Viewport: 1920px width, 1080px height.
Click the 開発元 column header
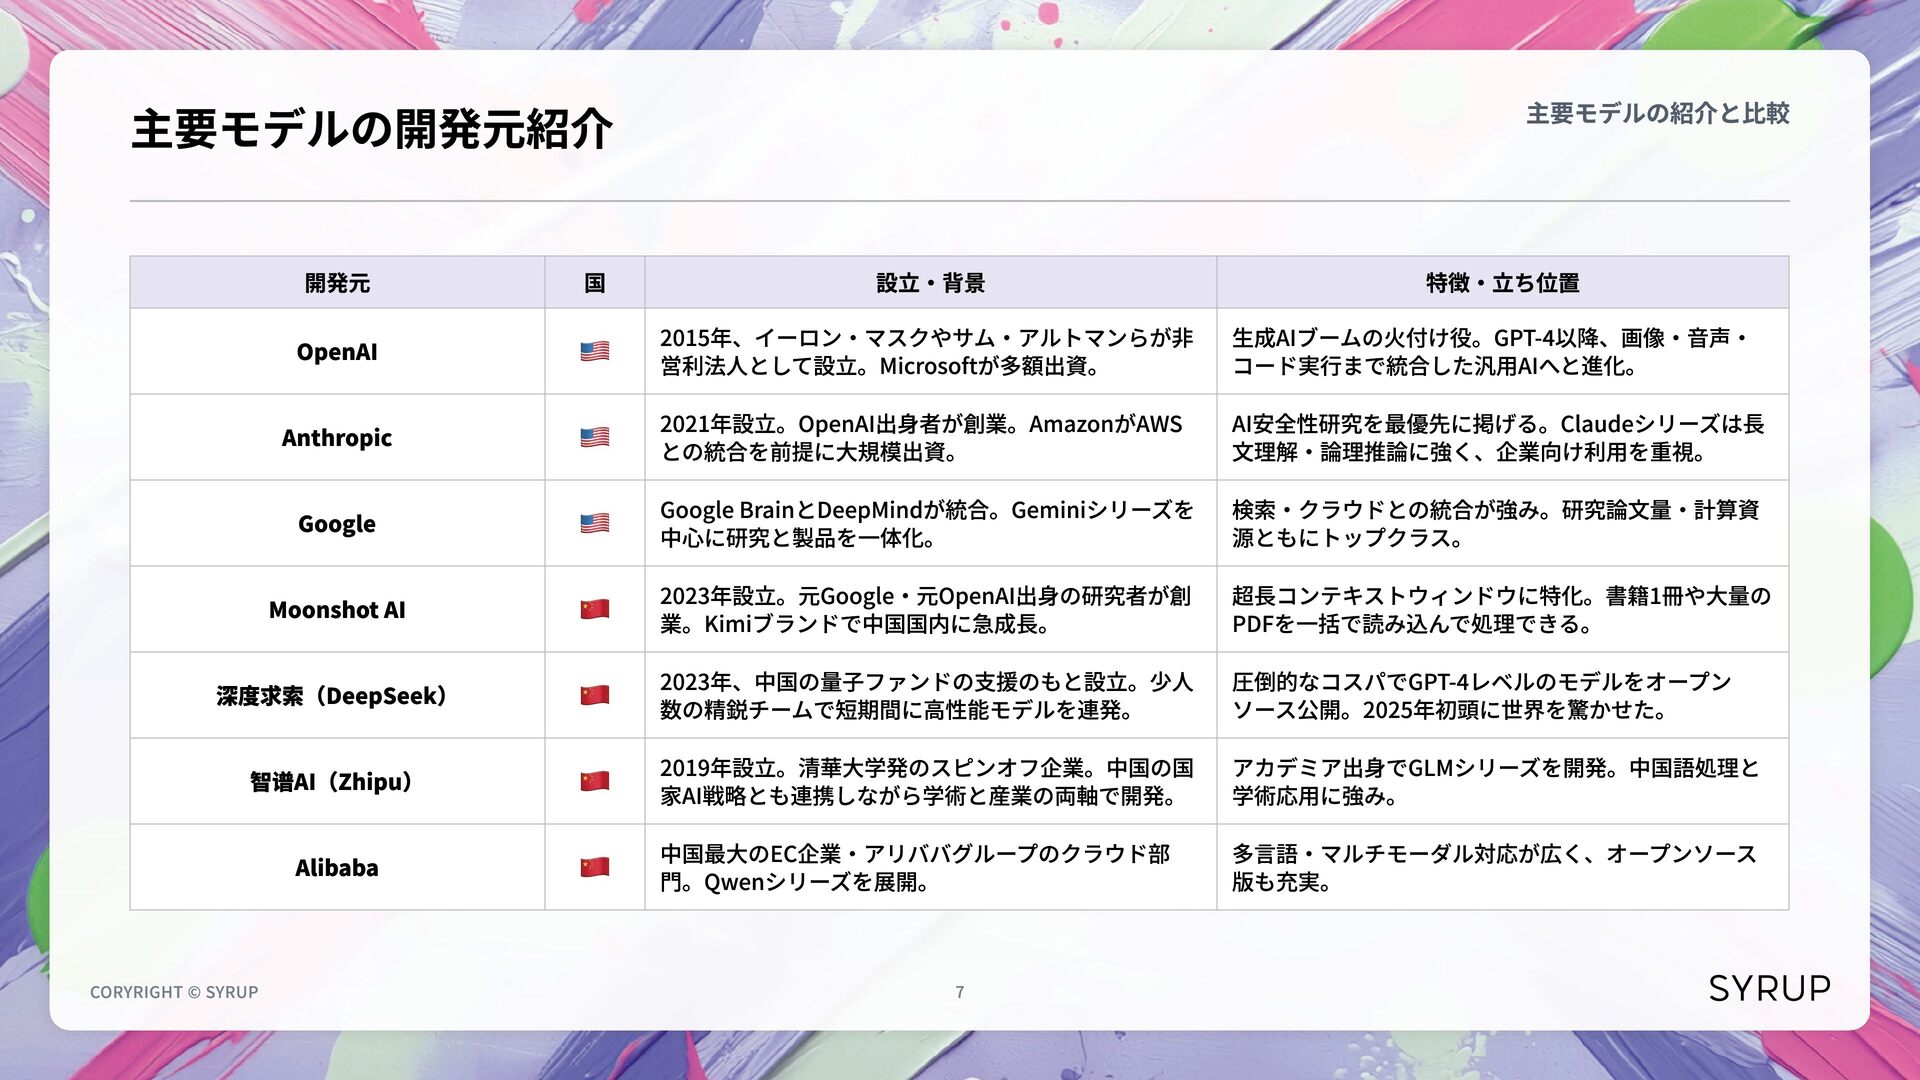tap(337, 283)
